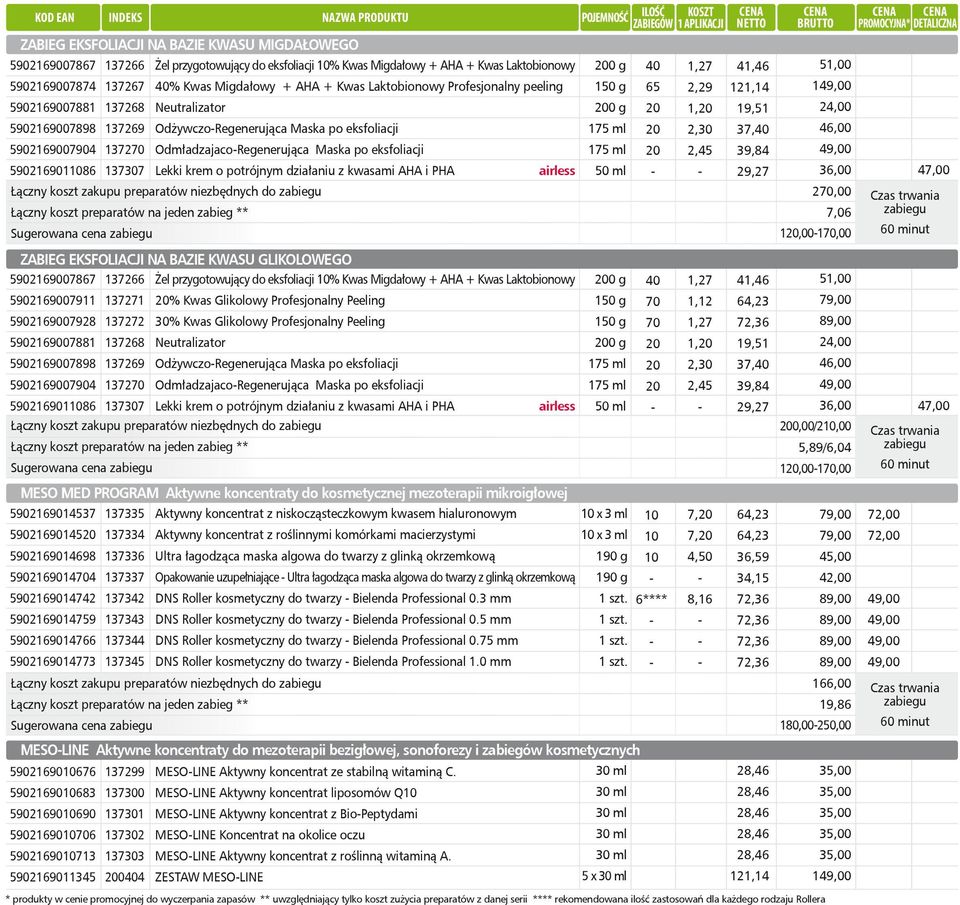Click the CENA BRUTTO column header
Viewport: 960px width, 905px height.
tap(816, 18)
